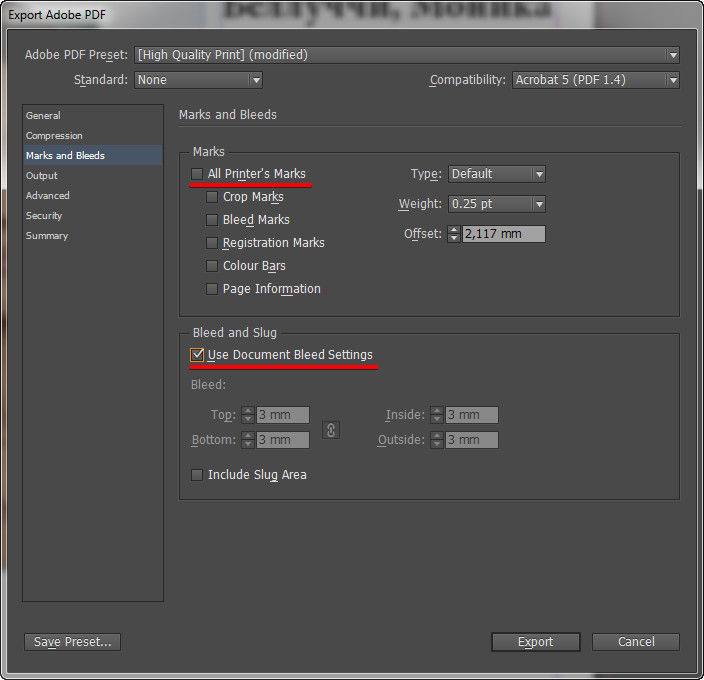This screenshot has height=680, width=704.
Task: Uncheck Use Document Bleed Settings
Action: tap(197, 355)
